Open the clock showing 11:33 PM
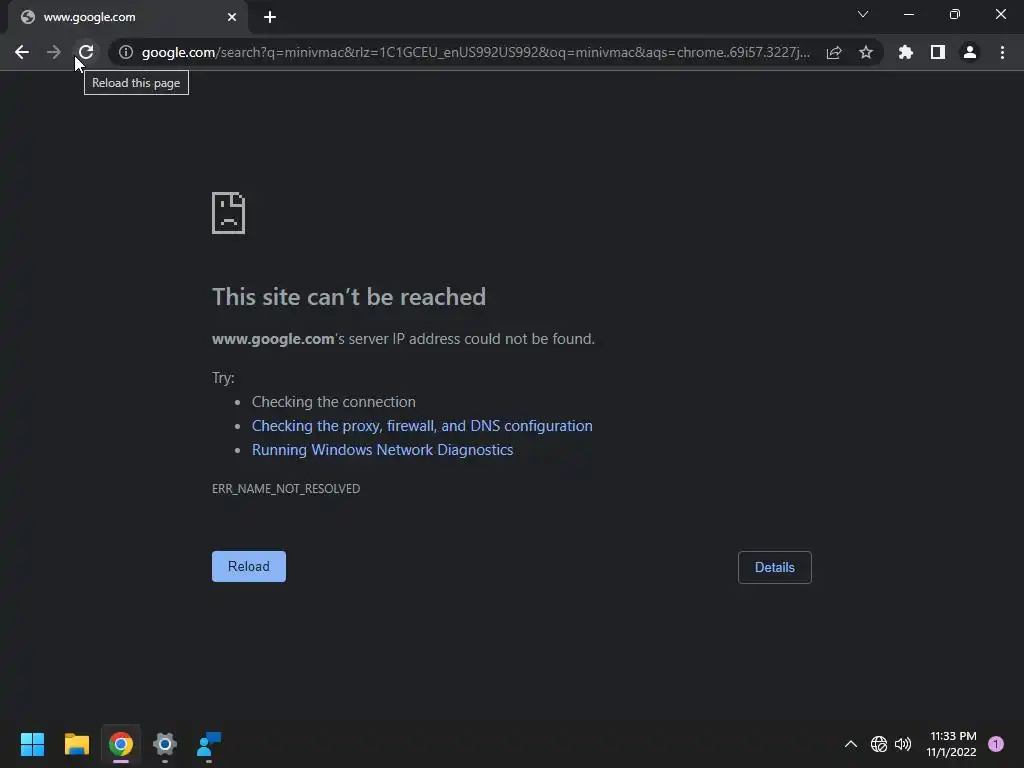This screenshot has height=768, width=1024. coord(952,744)
